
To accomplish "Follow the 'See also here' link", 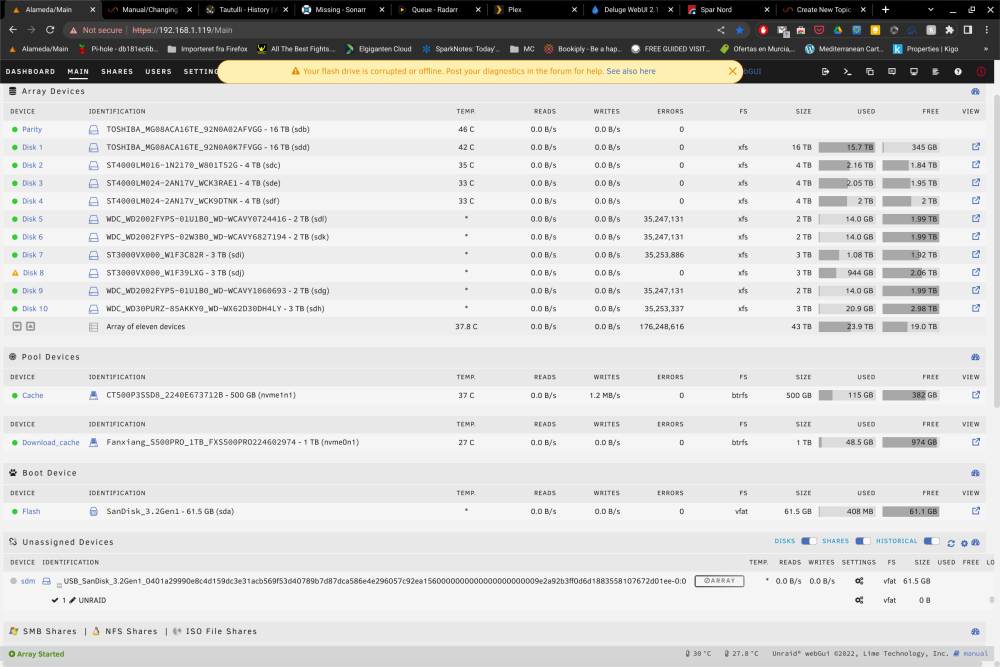I will [x=631, y=71].
